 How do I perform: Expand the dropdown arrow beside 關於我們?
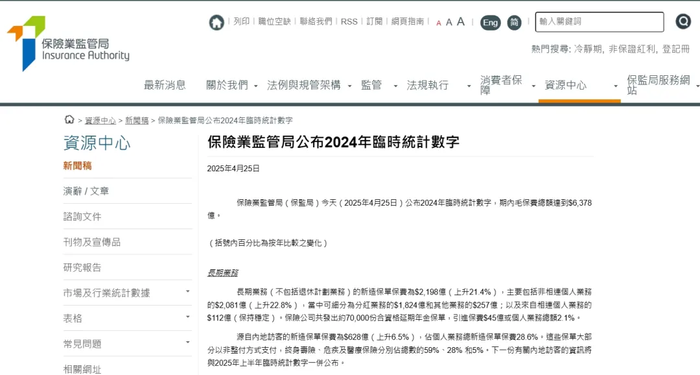pos(256,85)
